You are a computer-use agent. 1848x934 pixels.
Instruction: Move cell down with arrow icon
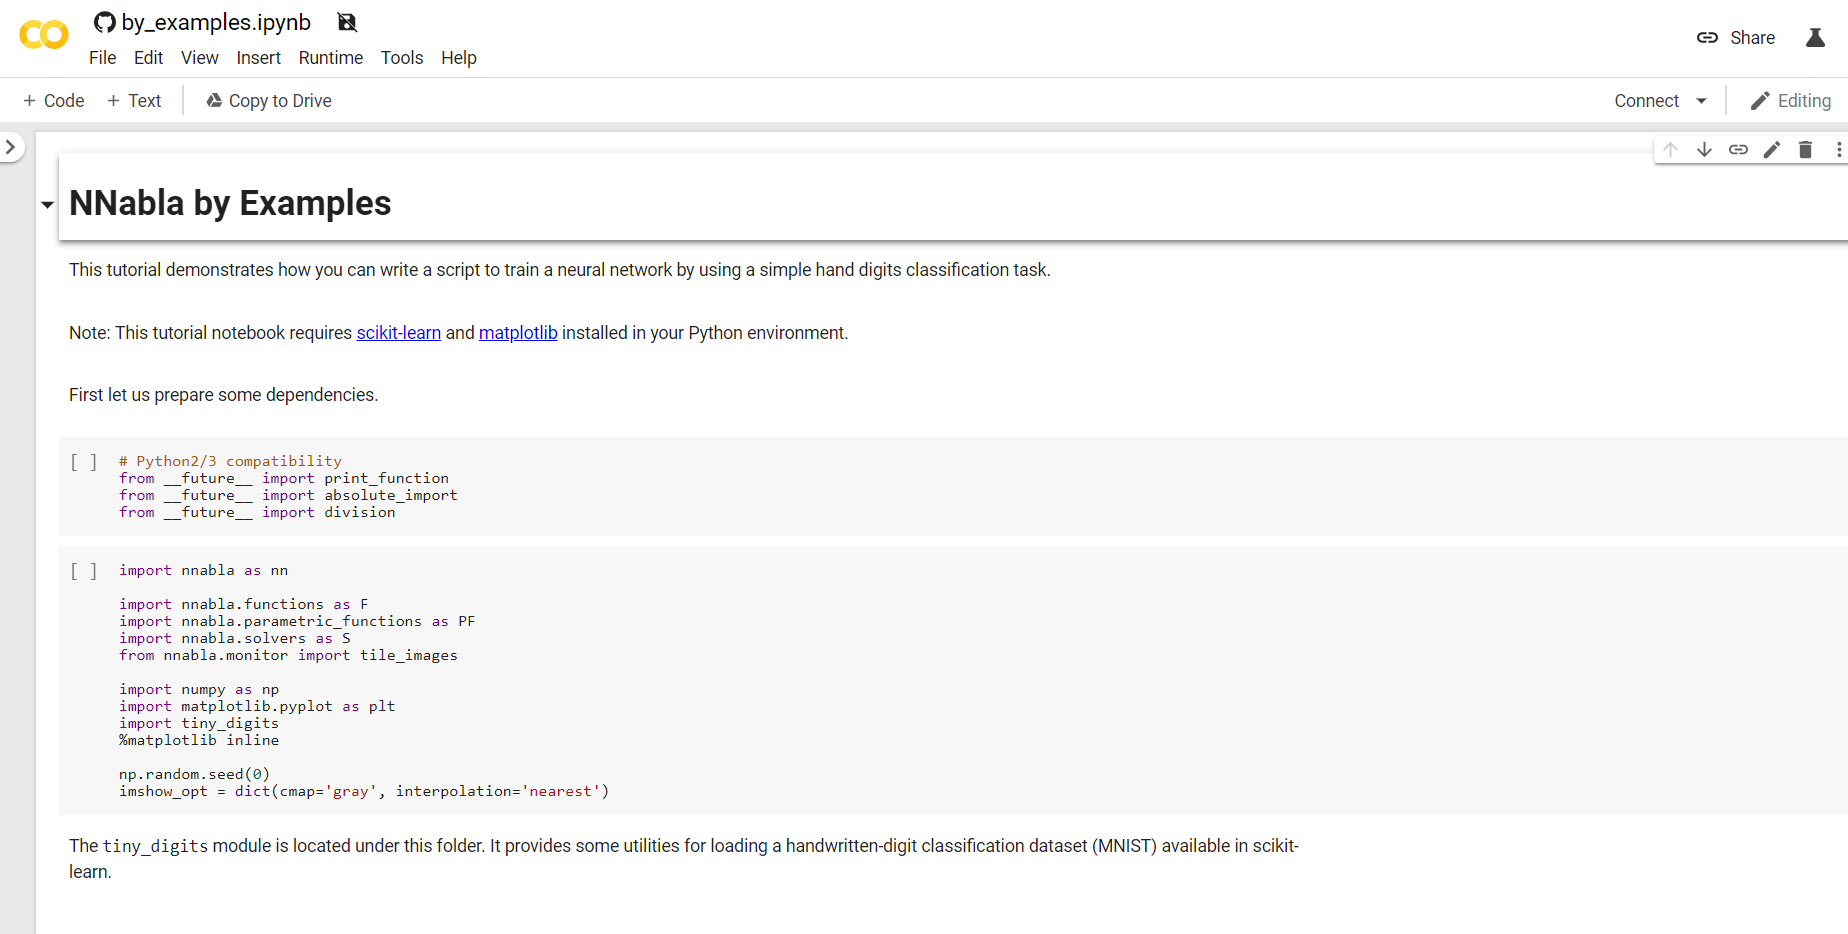(1704, 150)
